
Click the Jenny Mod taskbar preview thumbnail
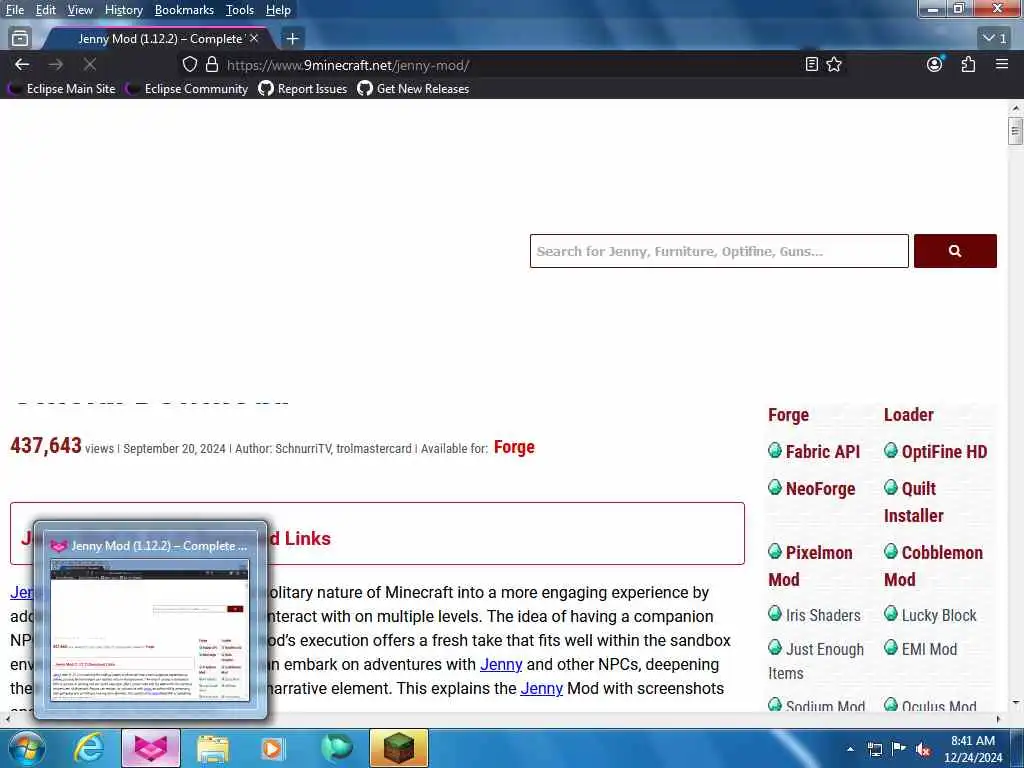click(x=150, y=630)
